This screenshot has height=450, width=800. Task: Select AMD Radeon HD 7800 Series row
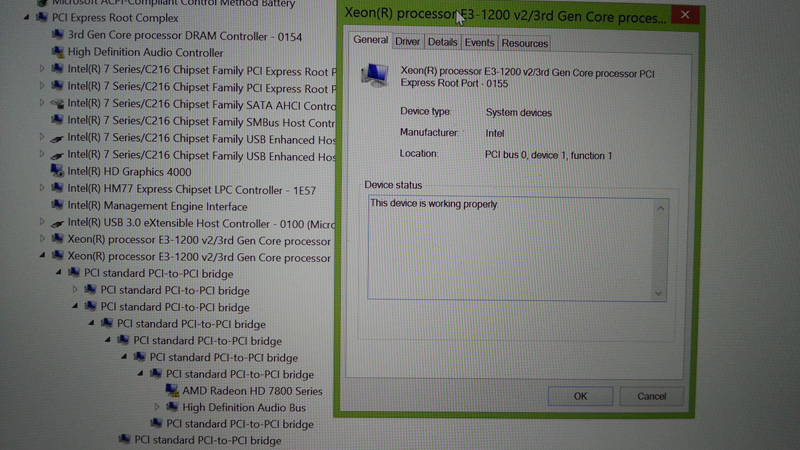pyautogui.click(x=253, y=391)
